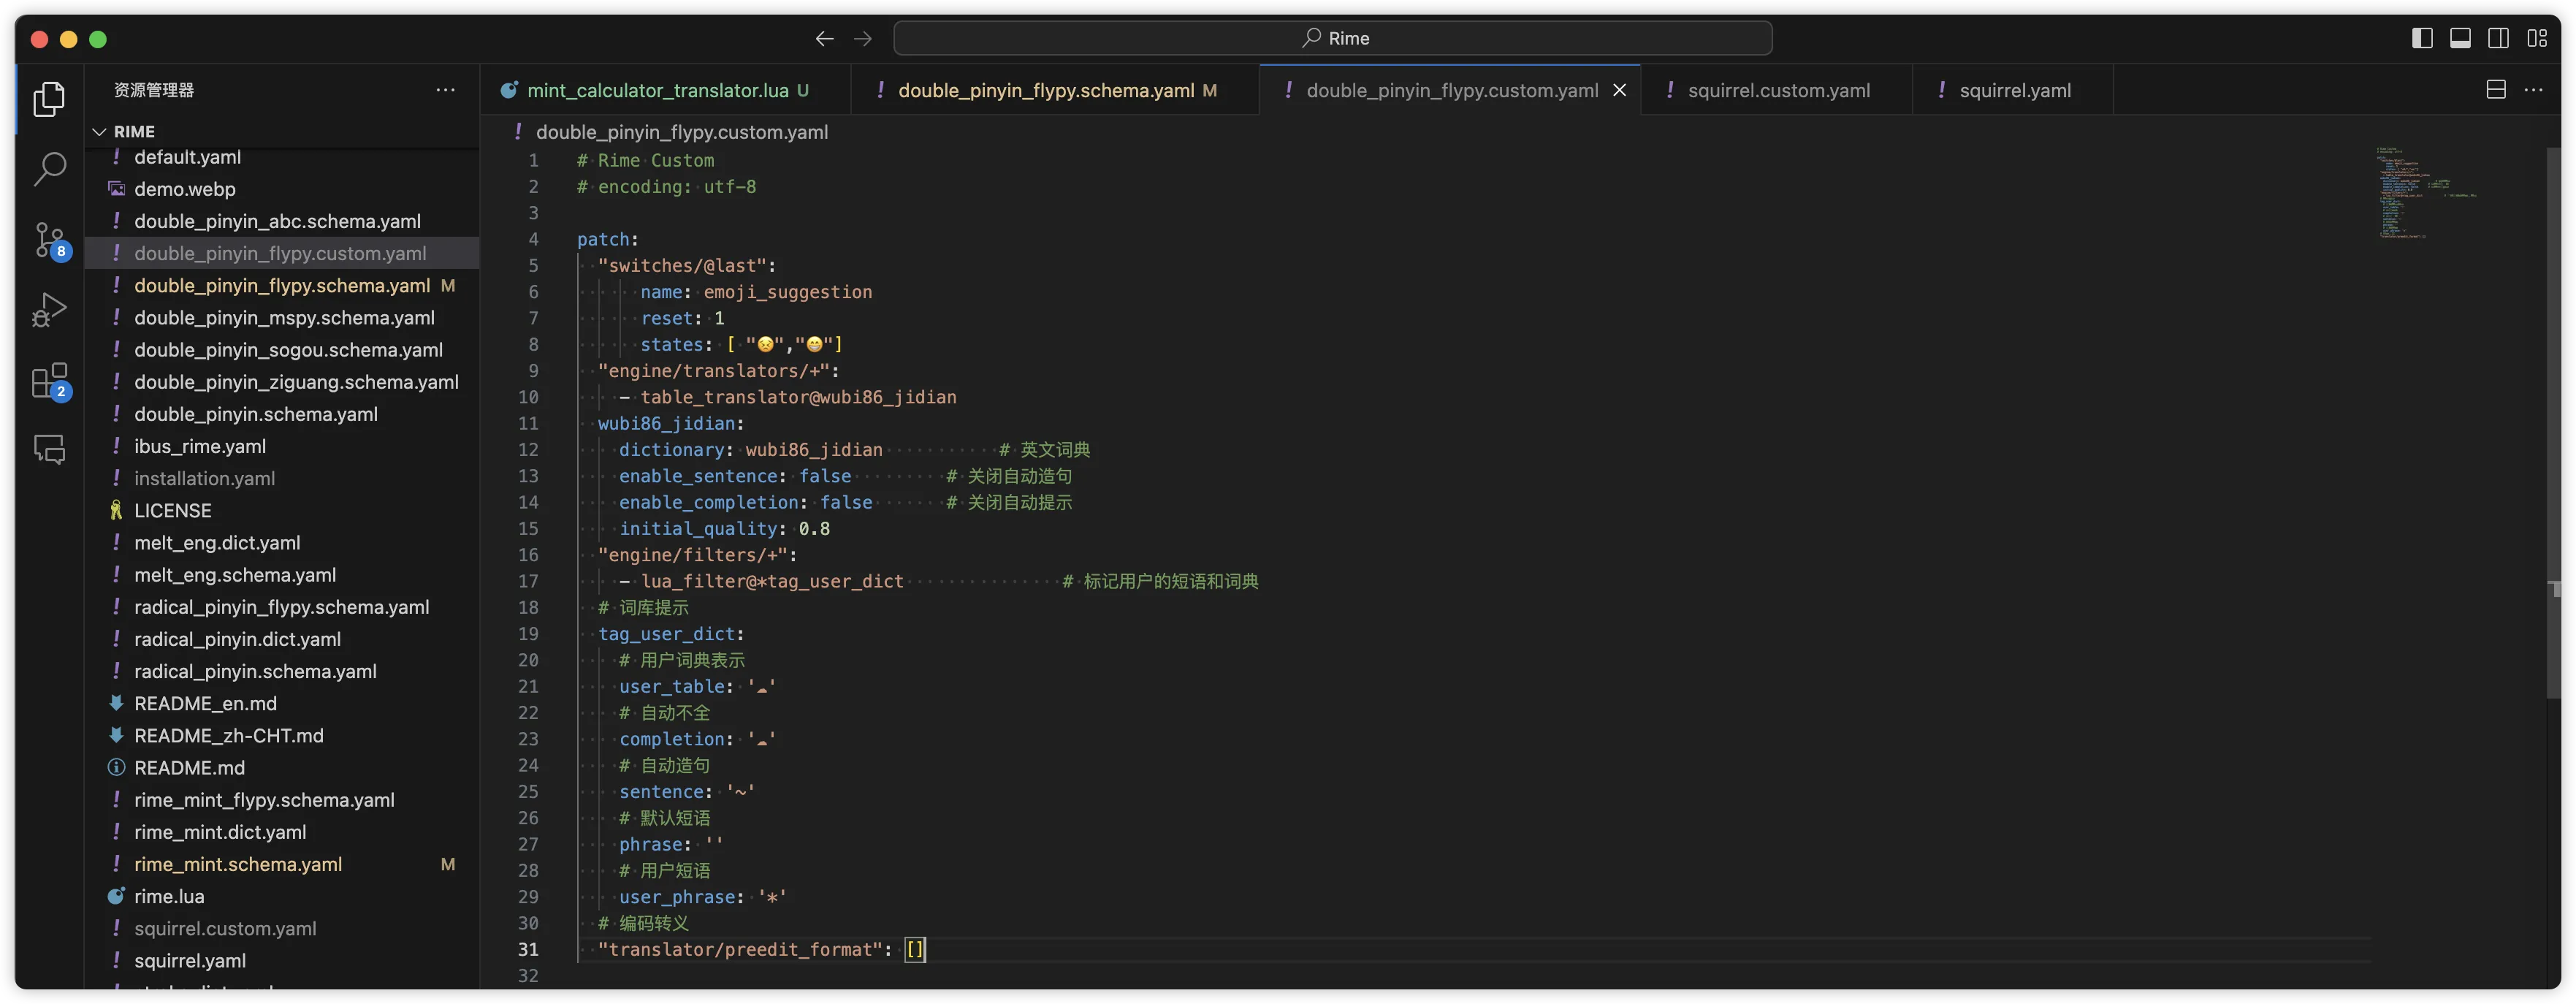This screenshot has width=2576, height=1004.
Task: Open installation.yaml file
Action: 204,478
